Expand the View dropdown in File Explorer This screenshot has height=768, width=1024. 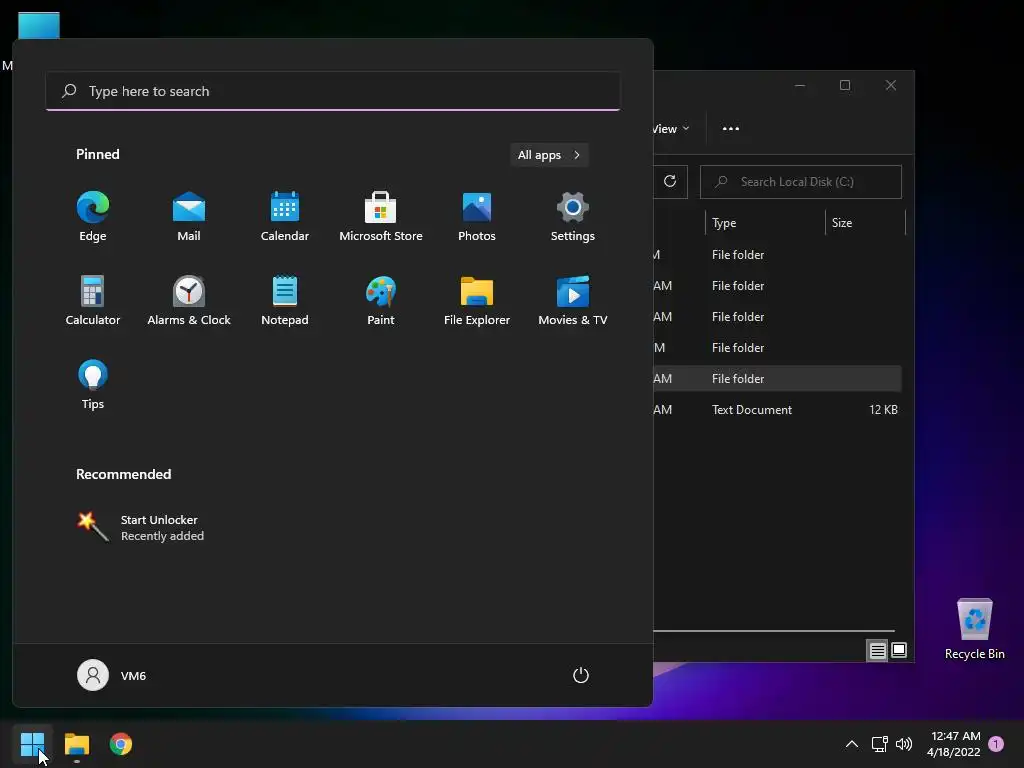671,129
